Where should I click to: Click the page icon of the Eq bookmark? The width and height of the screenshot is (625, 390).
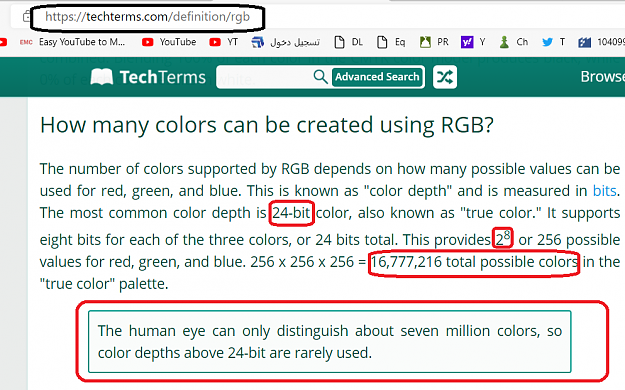pos(382,42)
